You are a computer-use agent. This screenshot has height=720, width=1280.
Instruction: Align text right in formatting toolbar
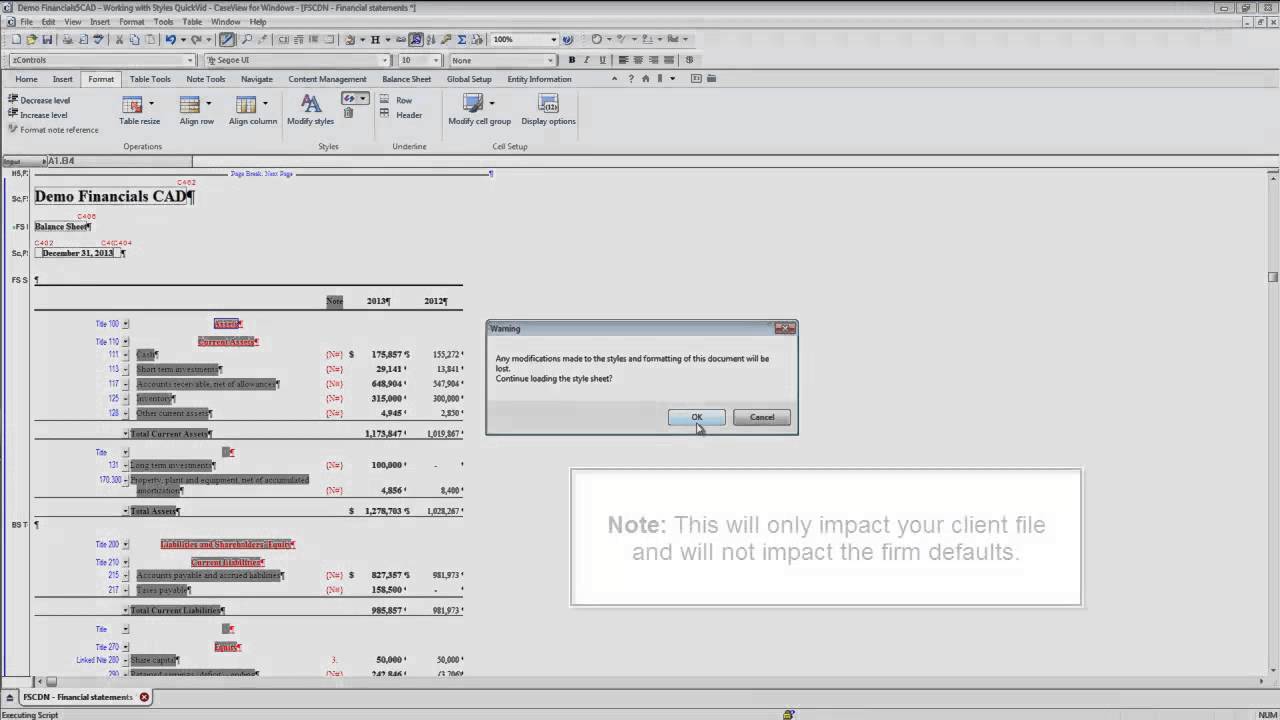click(653, 60)
